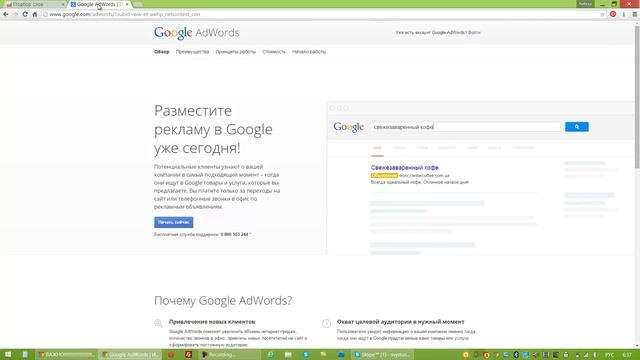This screenshot has width=640, height=360.
Task: Open the Начало работы navigation item
Action: 309,52
